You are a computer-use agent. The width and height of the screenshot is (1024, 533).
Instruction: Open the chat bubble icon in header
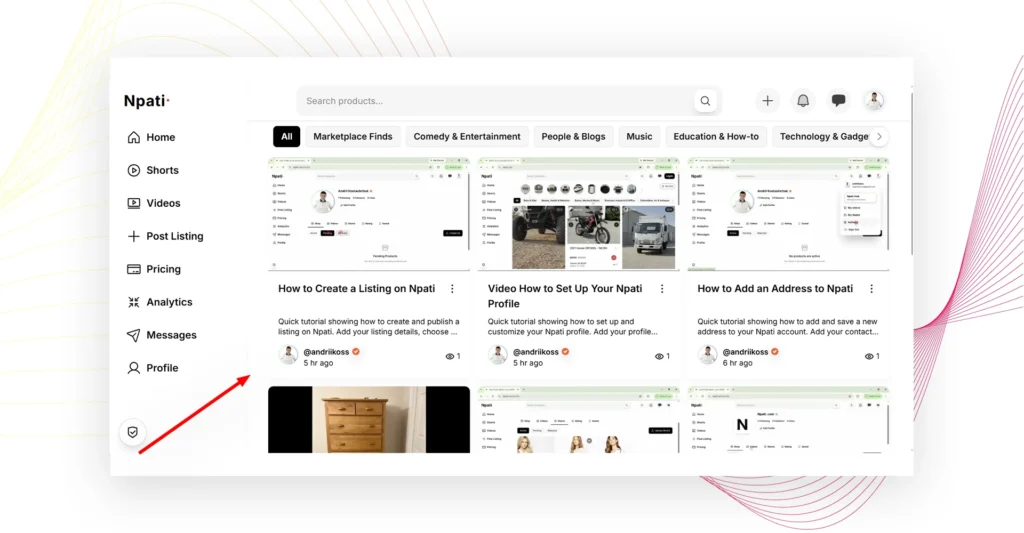click(x=838, y=101)
